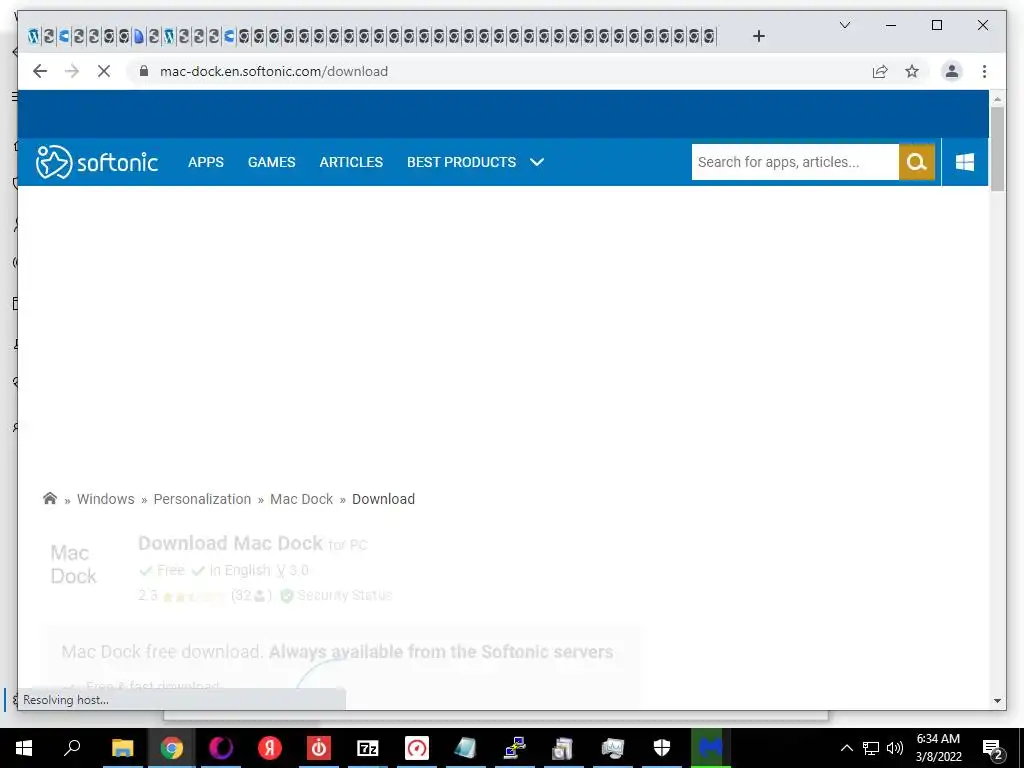View site information via lock icon
This screenshot has height=768, width=1024.
pos(144,71)
